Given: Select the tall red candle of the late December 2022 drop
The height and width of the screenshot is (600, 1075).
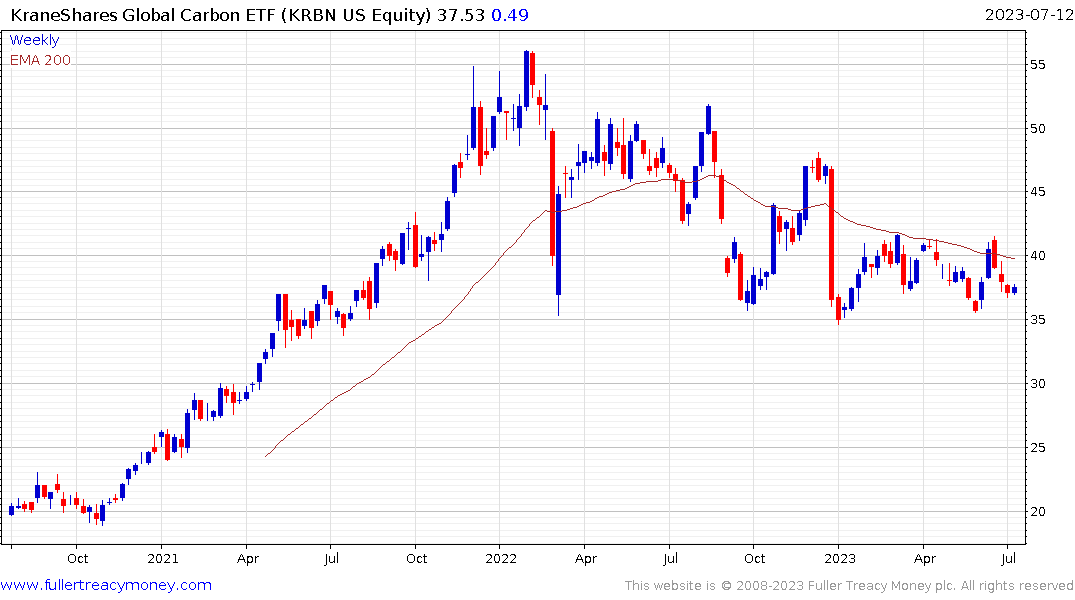Looking at the screenshot, I should (x=832, y=235).
